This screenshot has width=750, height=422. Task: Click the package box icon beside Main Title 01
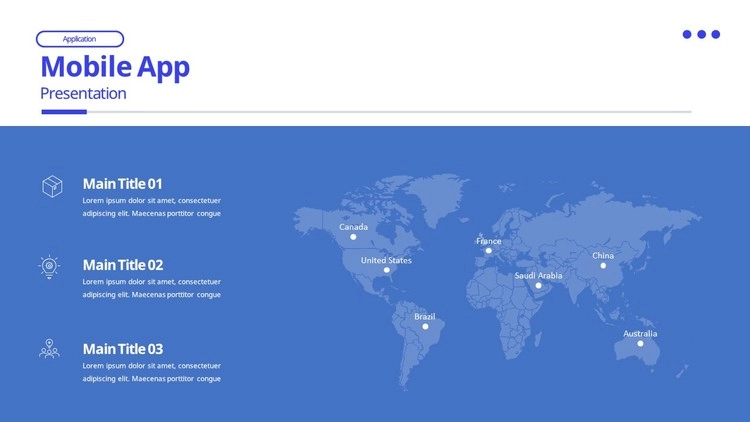pos(52,186)
